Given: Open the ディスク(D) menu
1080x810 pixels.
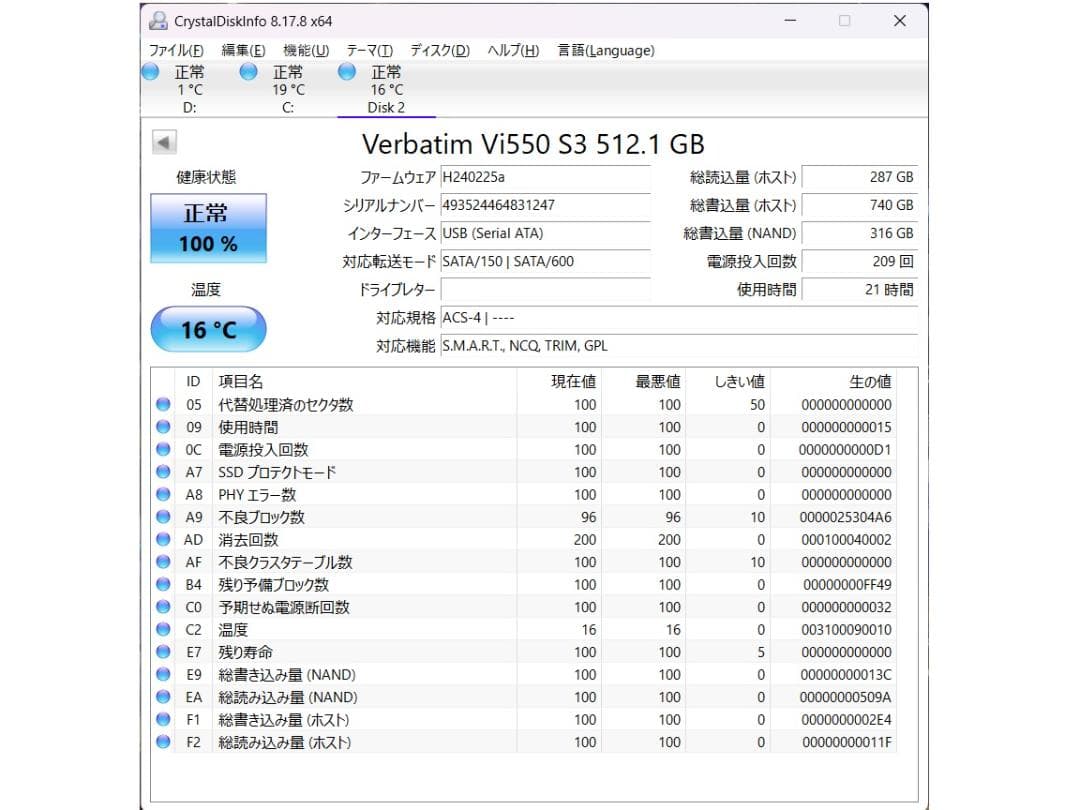Looking at the screenshot, I should click(439, 50).
